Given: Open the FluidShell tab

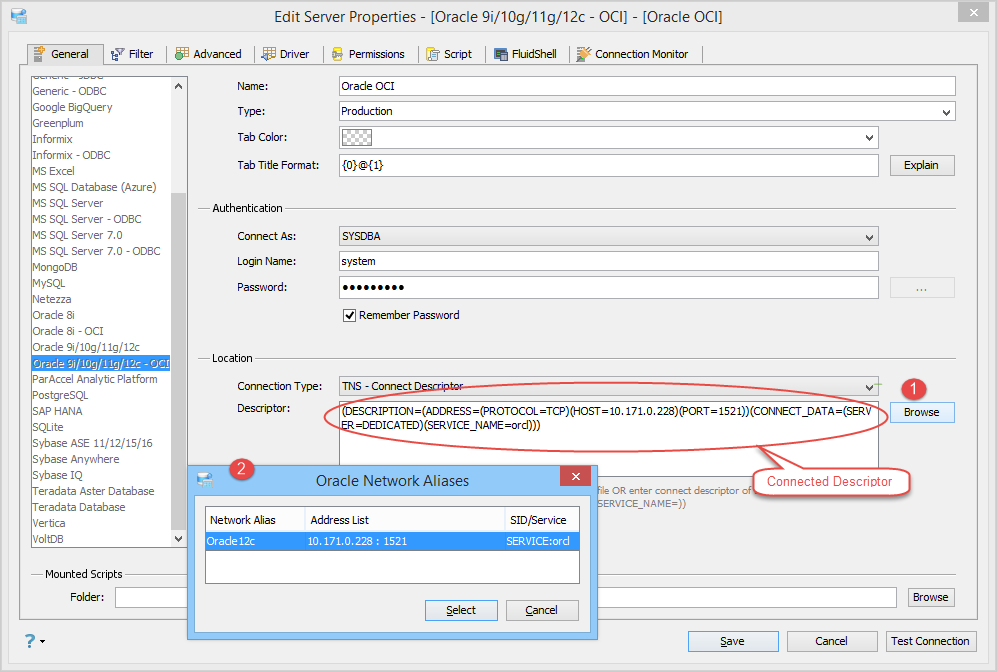Looking at the screenshot, I should 526,54.
